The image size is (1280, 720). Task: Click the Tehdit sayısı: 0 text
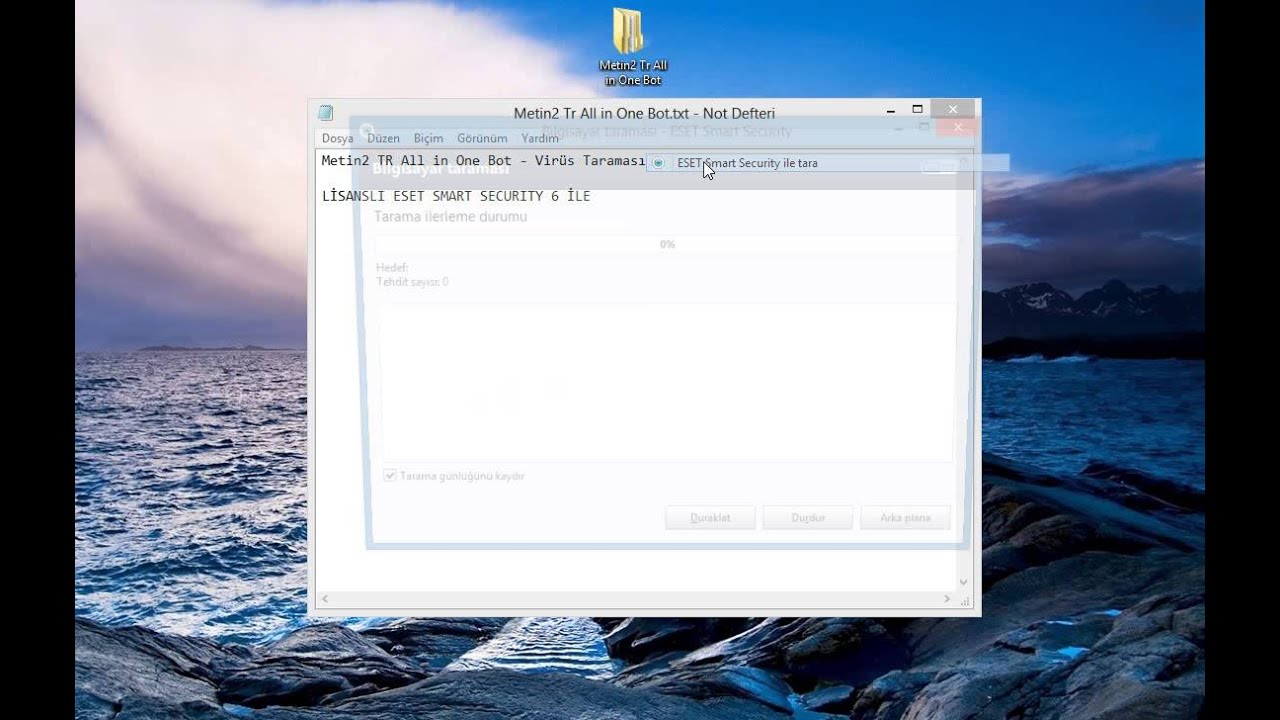click(412, 282)
